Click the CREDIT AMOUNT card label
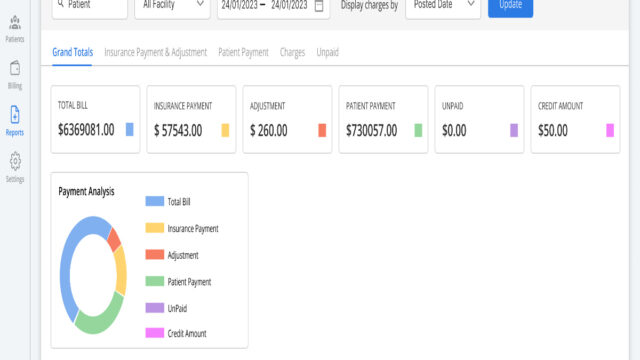The width and height of the screenshot is (640, 360). (560, 106)
